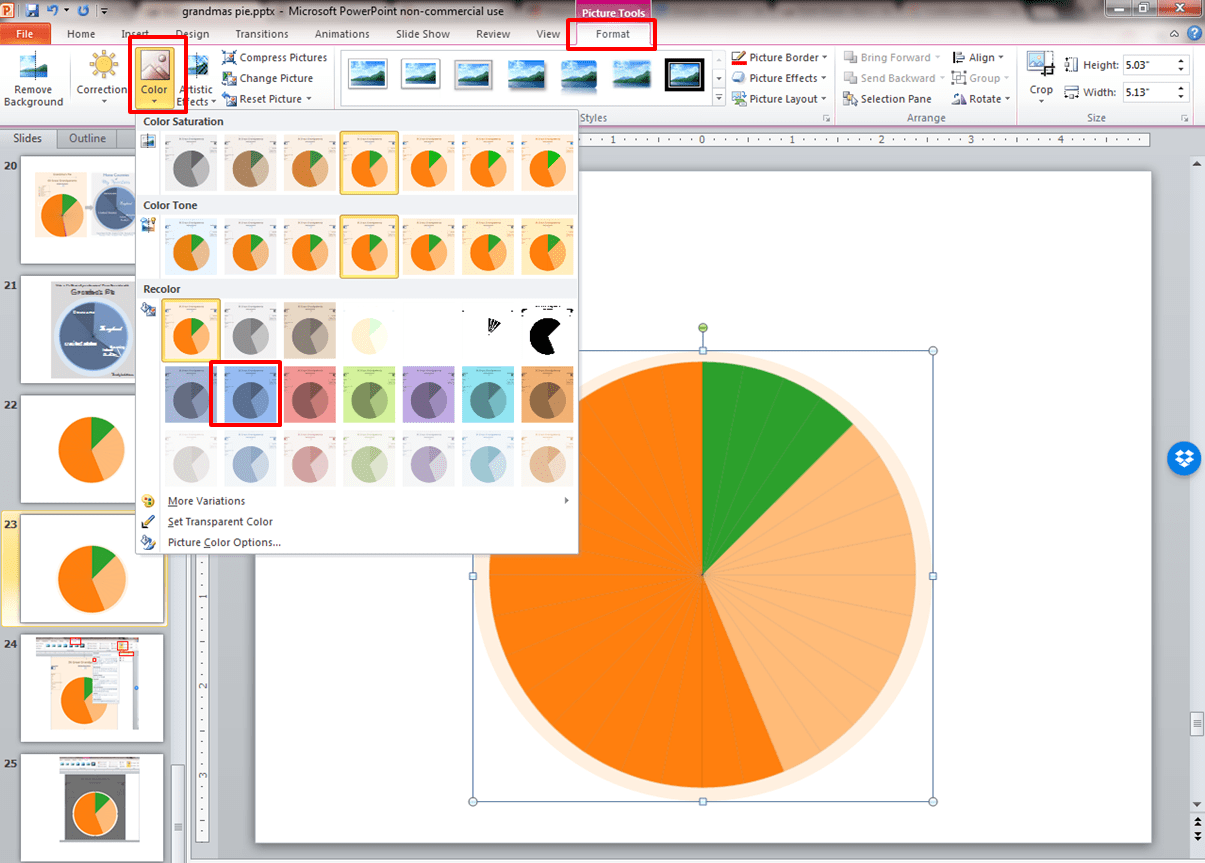Increase the picture height with spinner
This screenshot has width=1205, height=863.
1182,61
